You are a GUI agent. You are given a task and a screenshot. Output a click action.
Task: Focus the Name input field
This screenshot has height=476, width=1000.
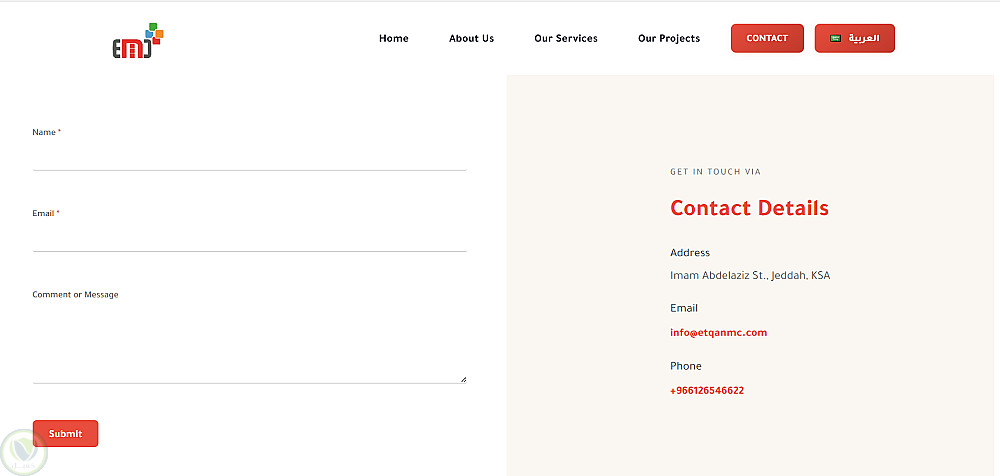(x=249, y=157)
